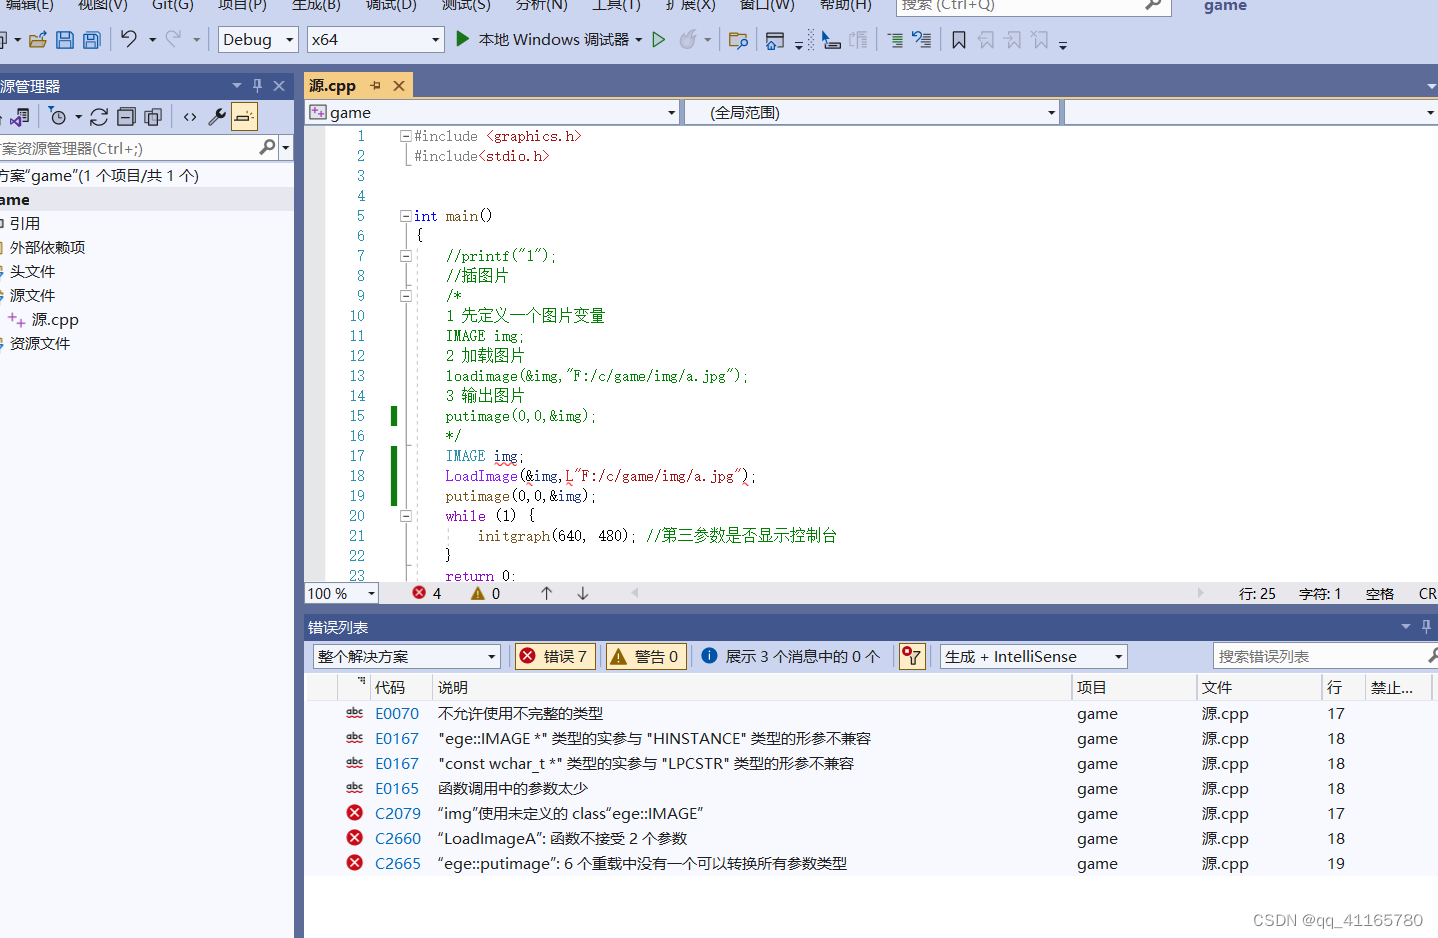Undo the last edit with the toolbar arrow

pos(129,39)
